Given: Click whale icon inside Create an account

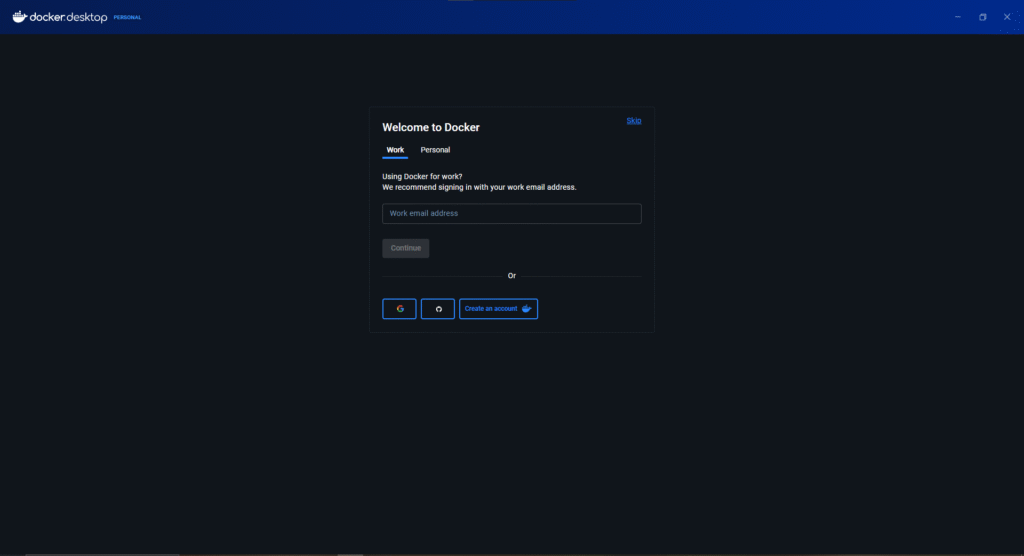Looking at the screenshot, I should pyautogui.click(x=527, y=309).
